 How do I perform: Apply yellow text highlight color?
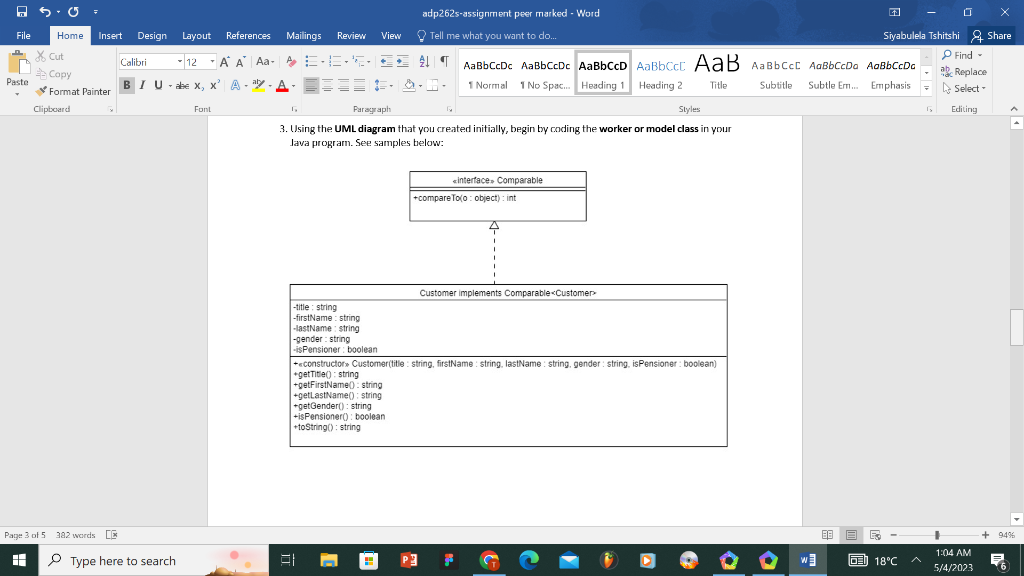259,86
